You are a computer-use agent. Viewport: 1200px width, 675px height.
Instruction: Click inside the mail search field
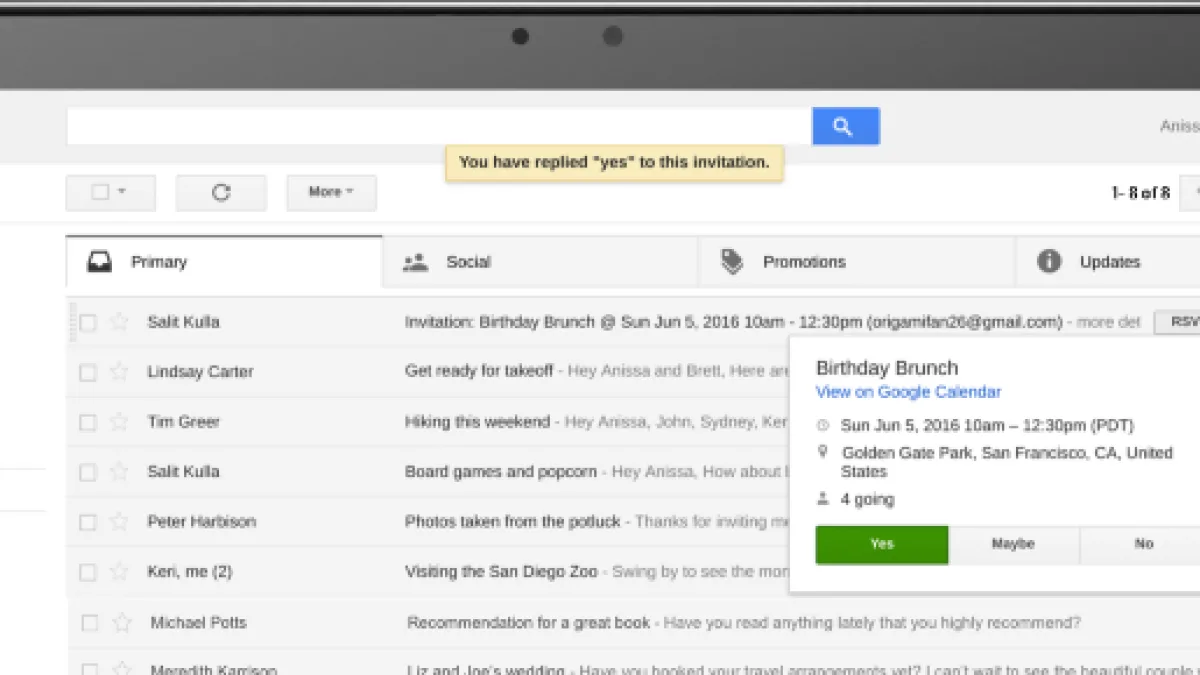(x=438, y=127)
